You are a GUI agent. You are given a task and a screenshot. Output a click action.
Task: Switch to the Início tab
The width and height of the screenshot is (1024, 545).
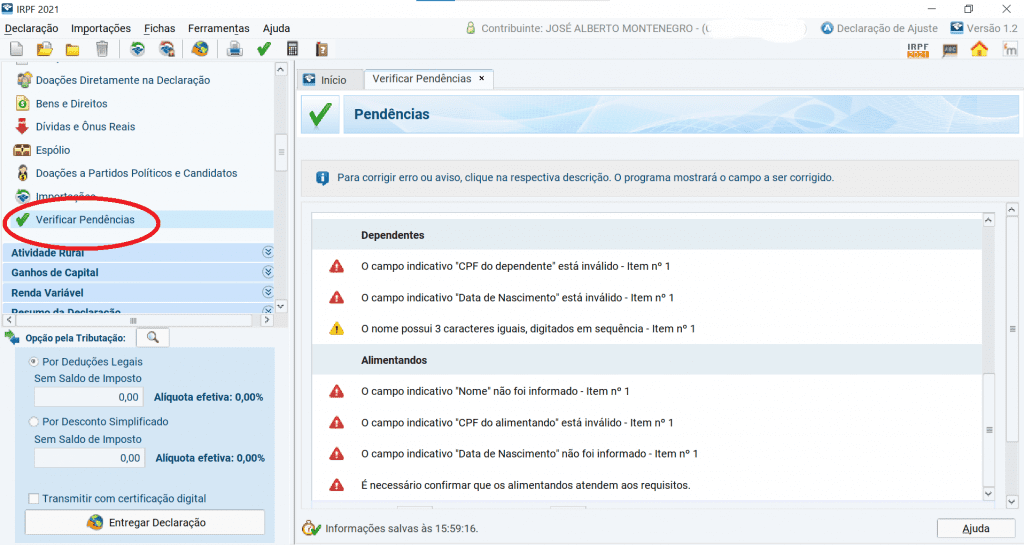[332, 80]
